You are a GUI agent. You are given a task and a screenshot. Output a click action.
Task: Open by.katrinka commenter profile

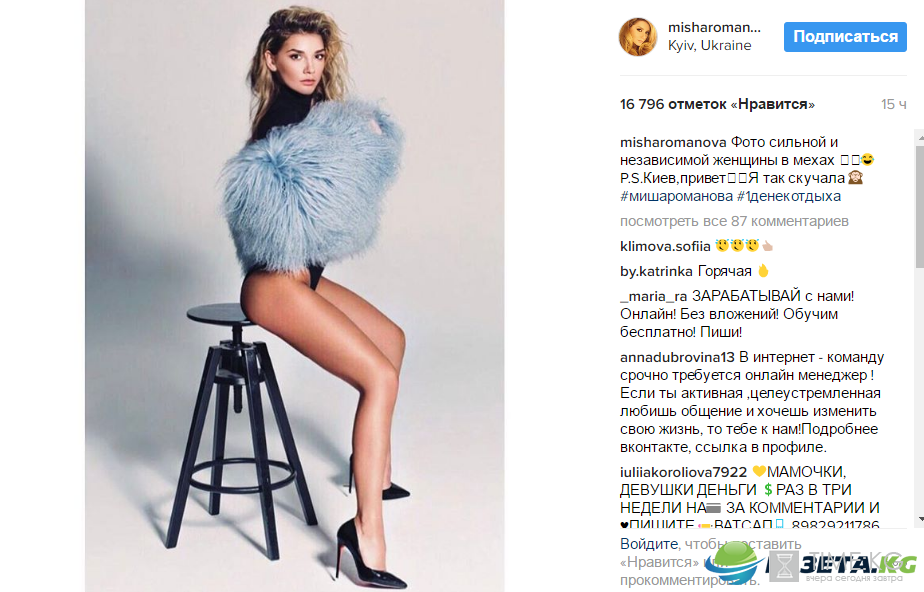(656, 272)
